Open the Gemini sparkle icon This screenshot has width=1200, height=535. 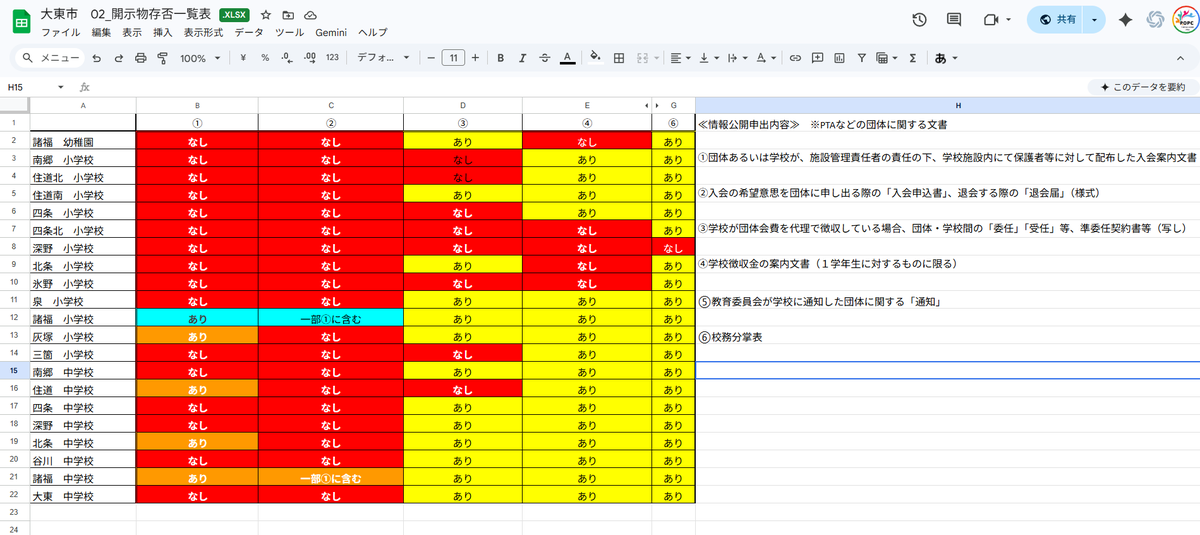pyautogui.click(x=1125, y=20)
